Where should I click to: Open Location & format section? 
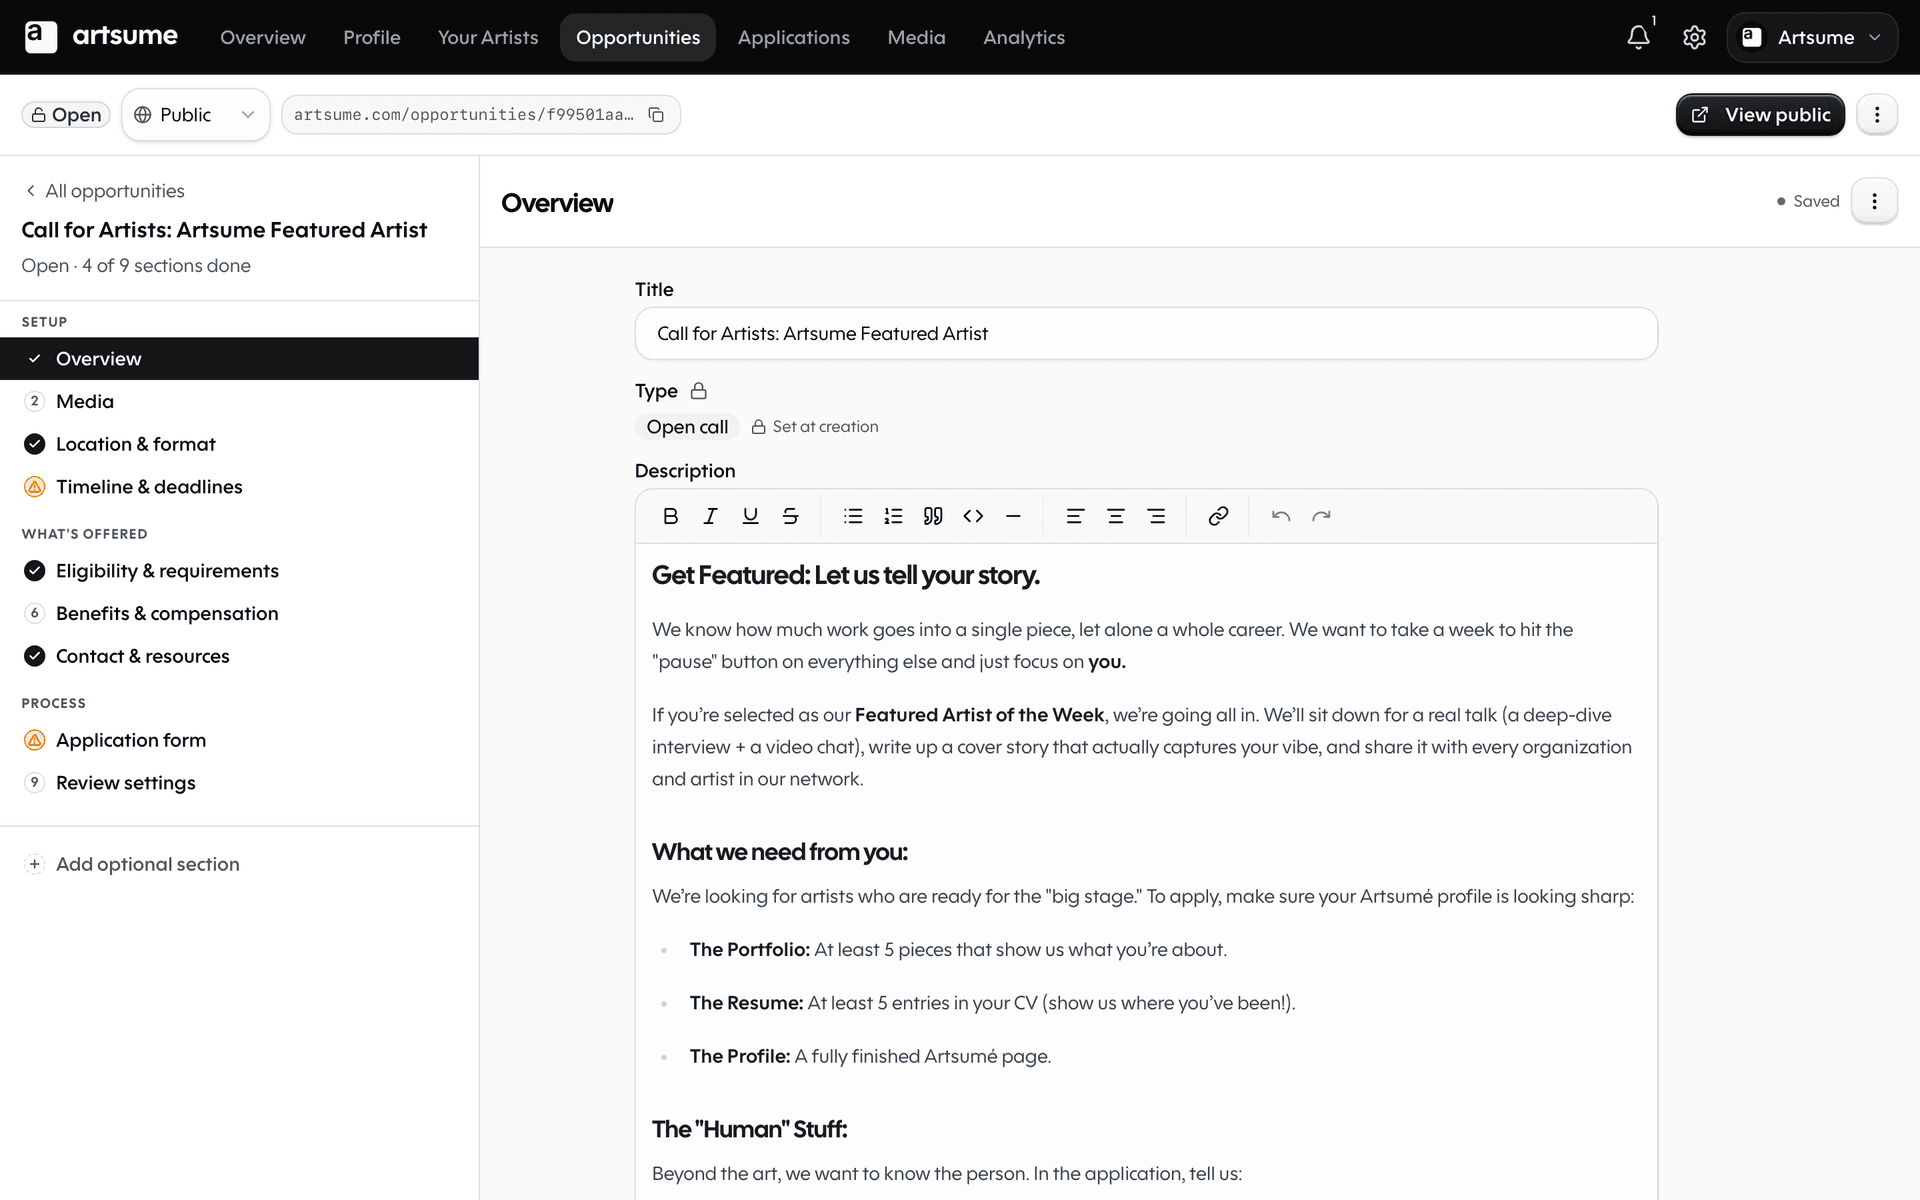pos(239,444)
